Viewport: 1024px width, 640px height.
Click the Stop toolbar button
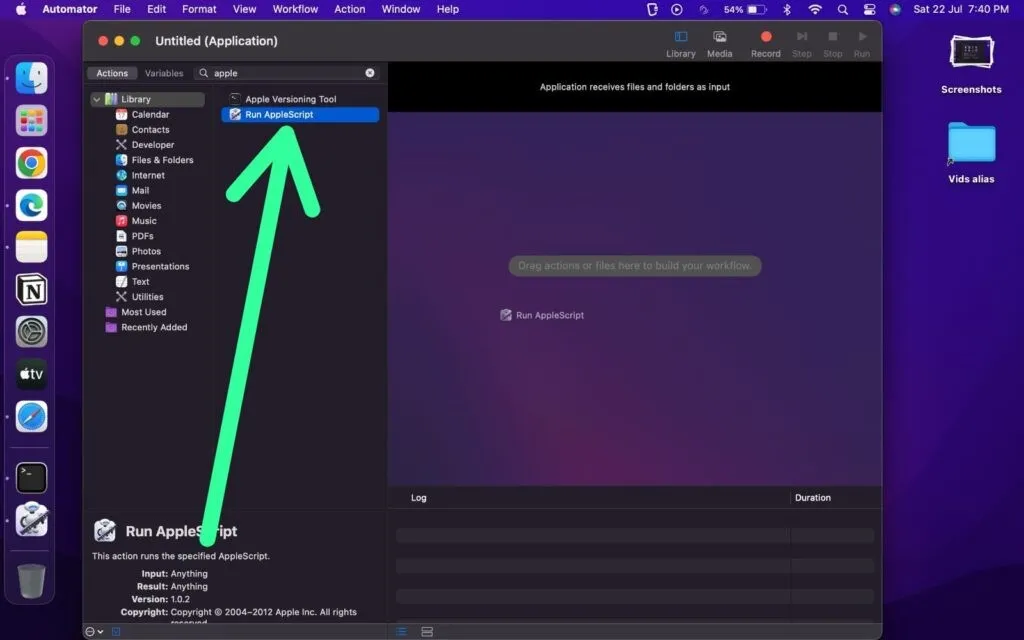[x=832, y=44]
